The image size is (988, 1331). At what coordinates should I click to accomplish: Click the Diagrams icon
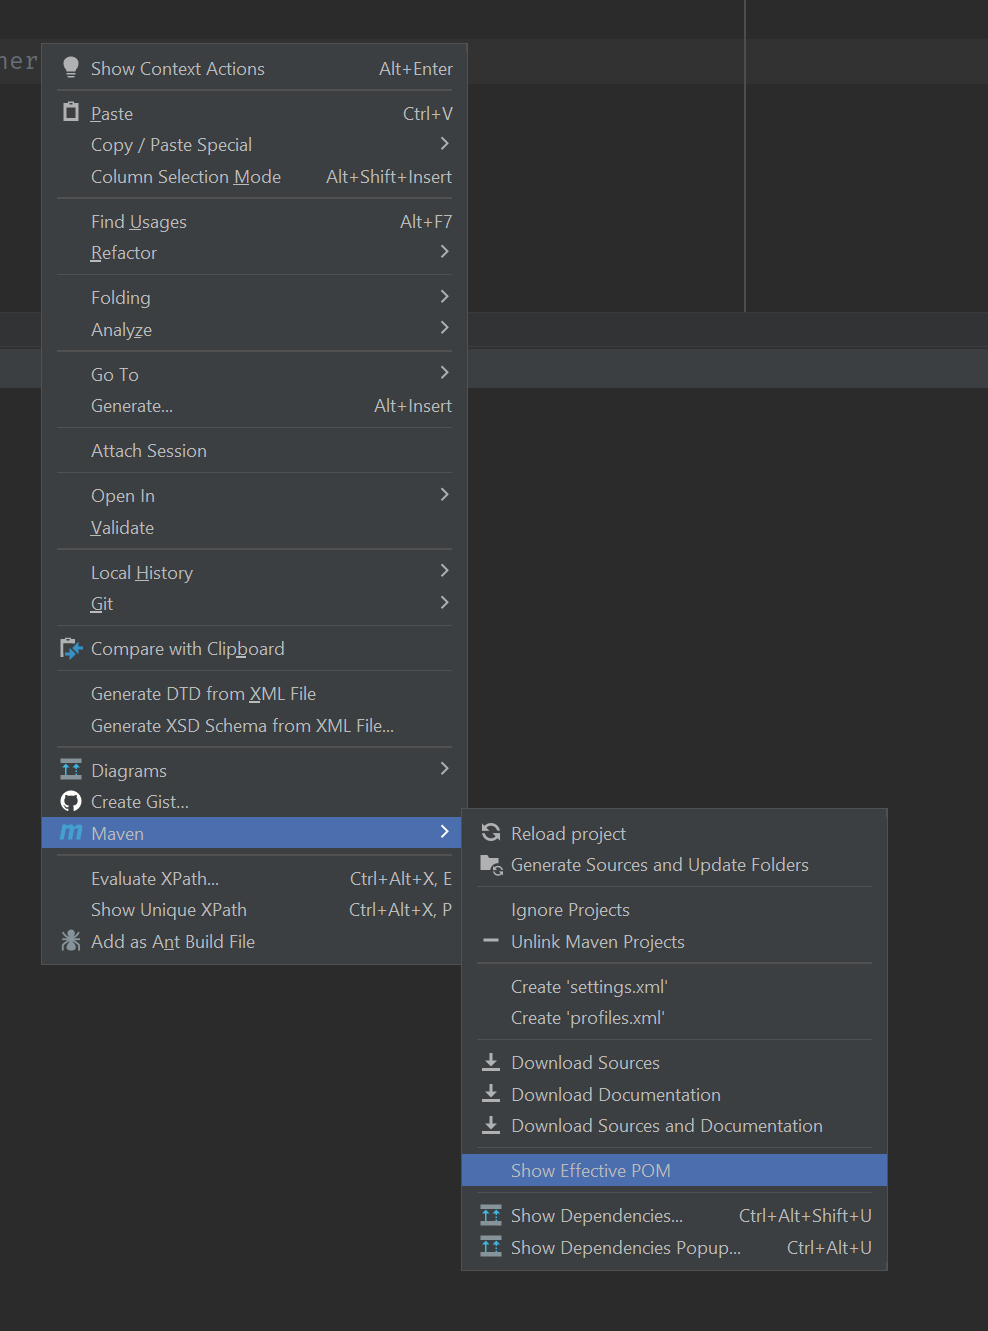point(71,770)
